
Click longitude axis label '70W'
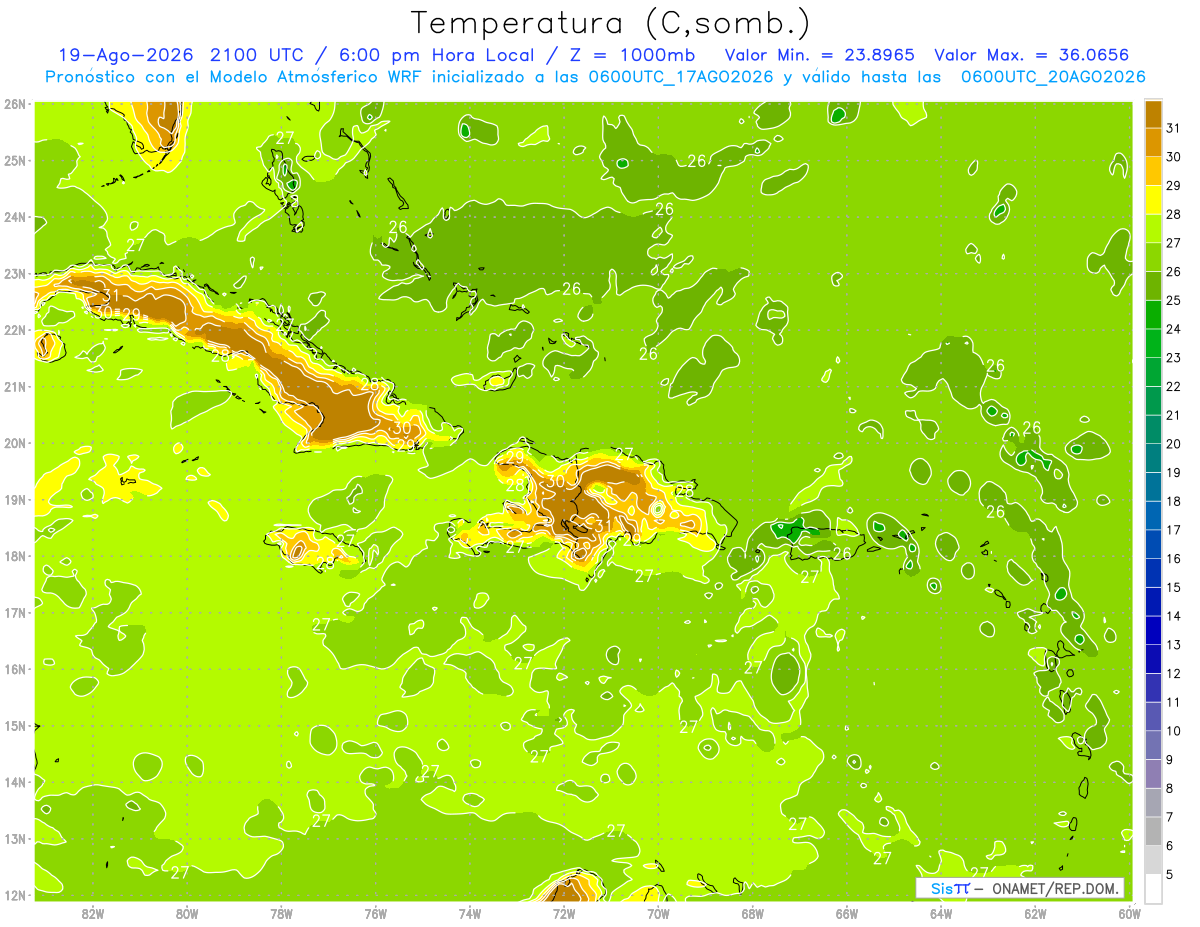click(x=658, y=913)
